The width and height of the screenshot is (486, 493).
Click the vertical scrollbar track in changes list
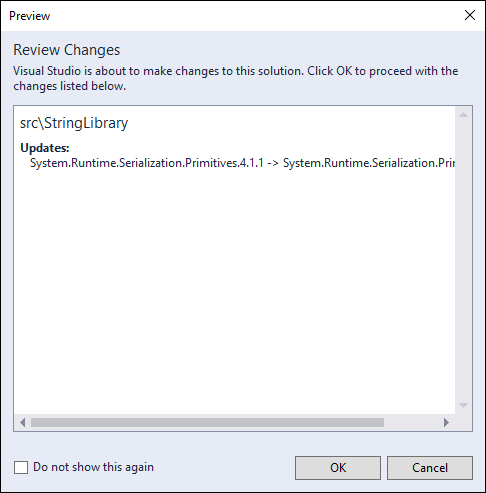pos(463,260)
